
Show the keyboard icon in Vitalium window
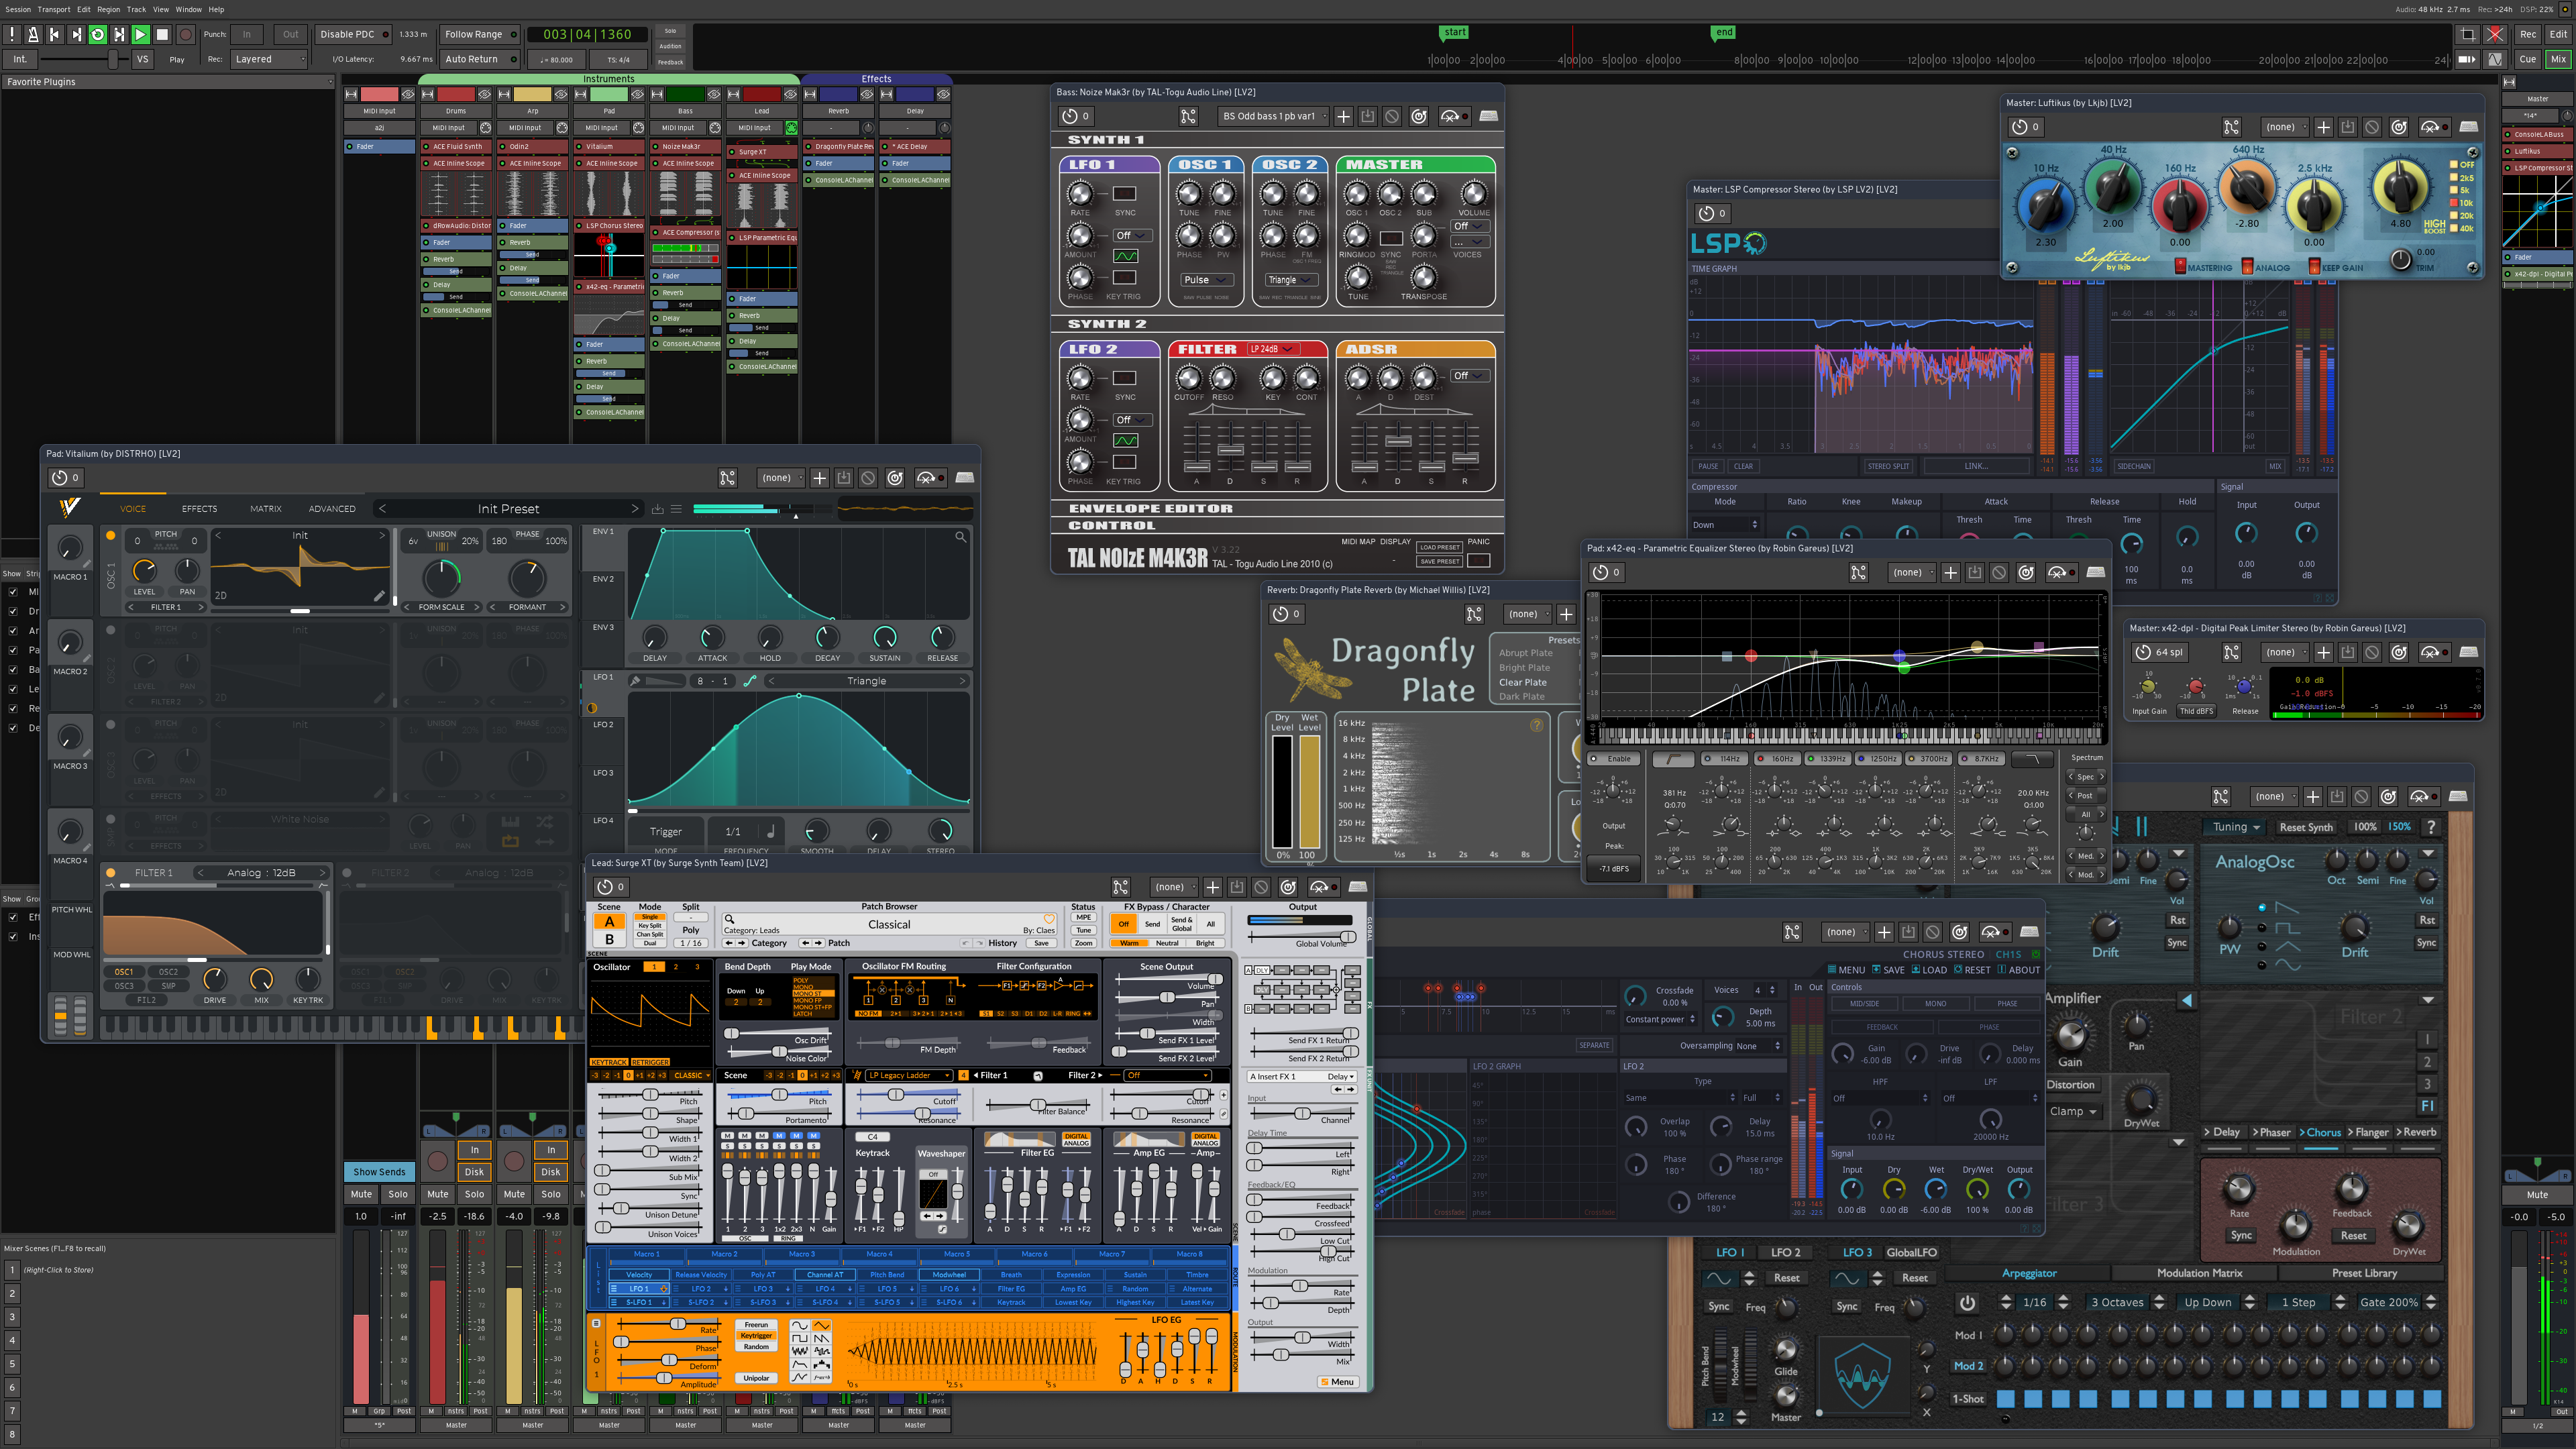coord(965,478)
